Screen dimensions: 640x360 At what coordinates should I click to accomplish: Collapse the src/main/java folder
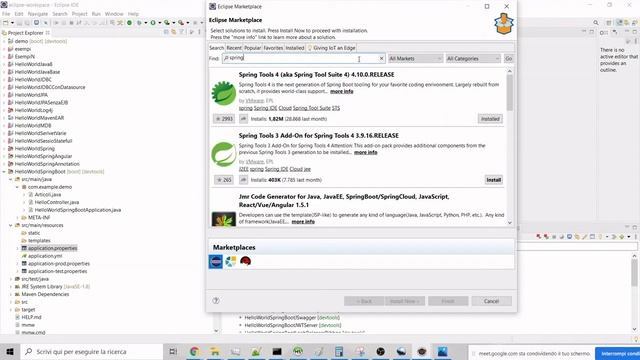click(11, 179)
